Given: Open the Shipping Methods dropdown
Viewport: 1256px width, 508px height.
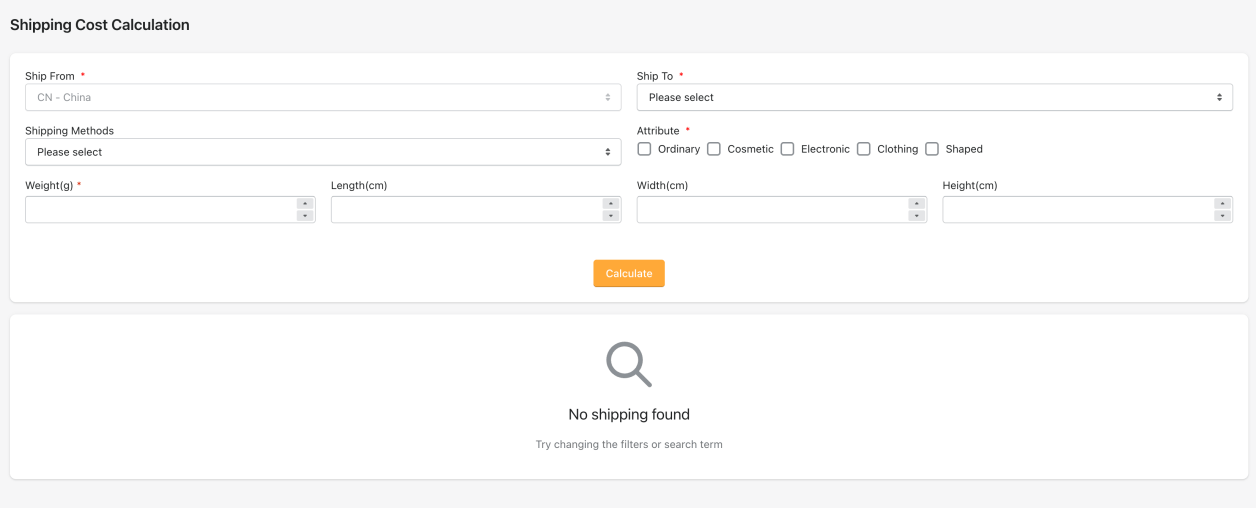Looking at the screenshot, I should click(x=323, y=152).
